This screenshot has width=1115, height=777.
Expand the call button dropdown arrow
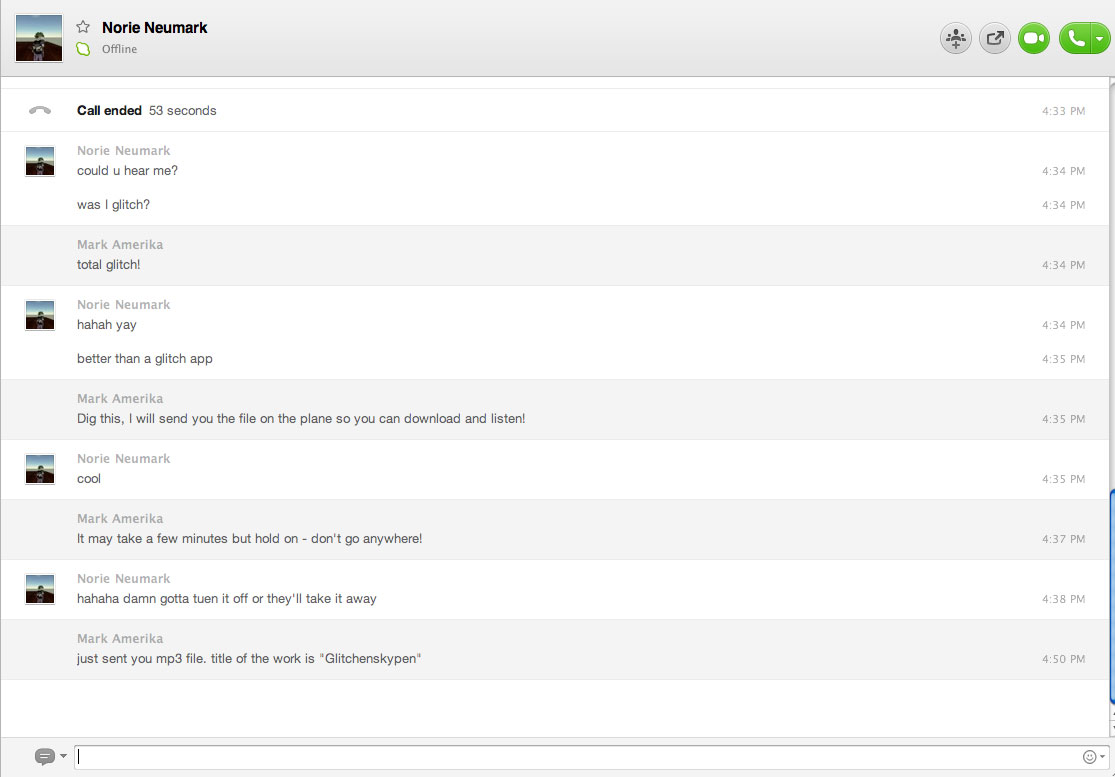point(1100,39)
